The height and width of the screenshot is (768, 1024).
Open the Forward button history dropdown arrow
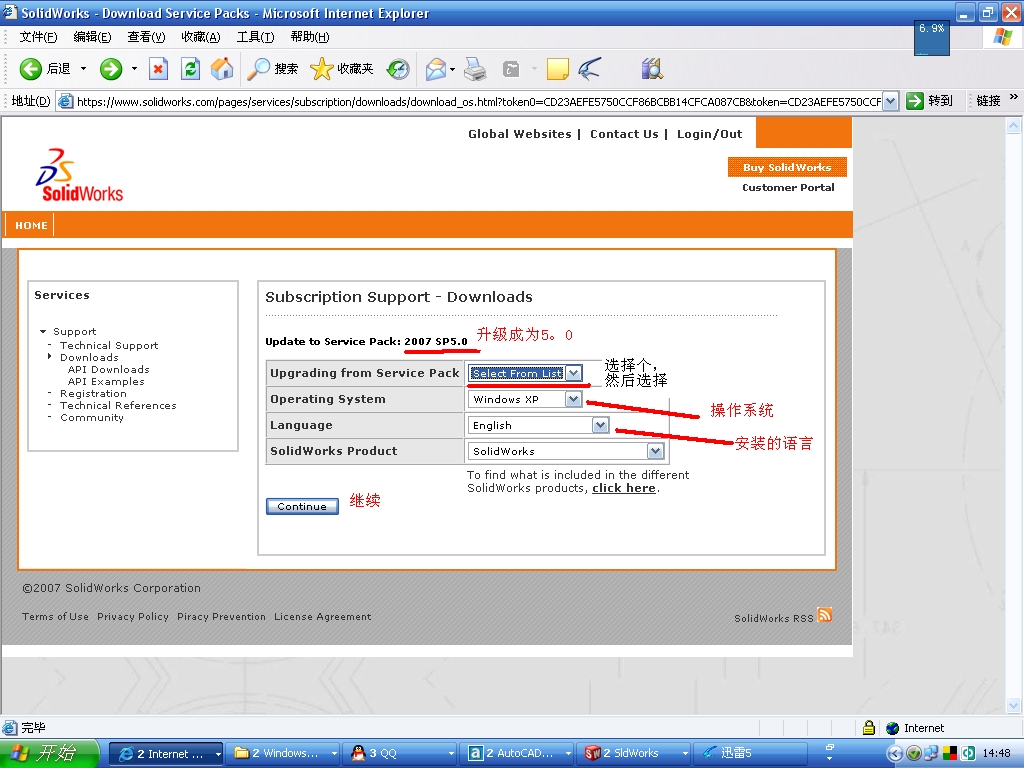[x=134, y=69]
